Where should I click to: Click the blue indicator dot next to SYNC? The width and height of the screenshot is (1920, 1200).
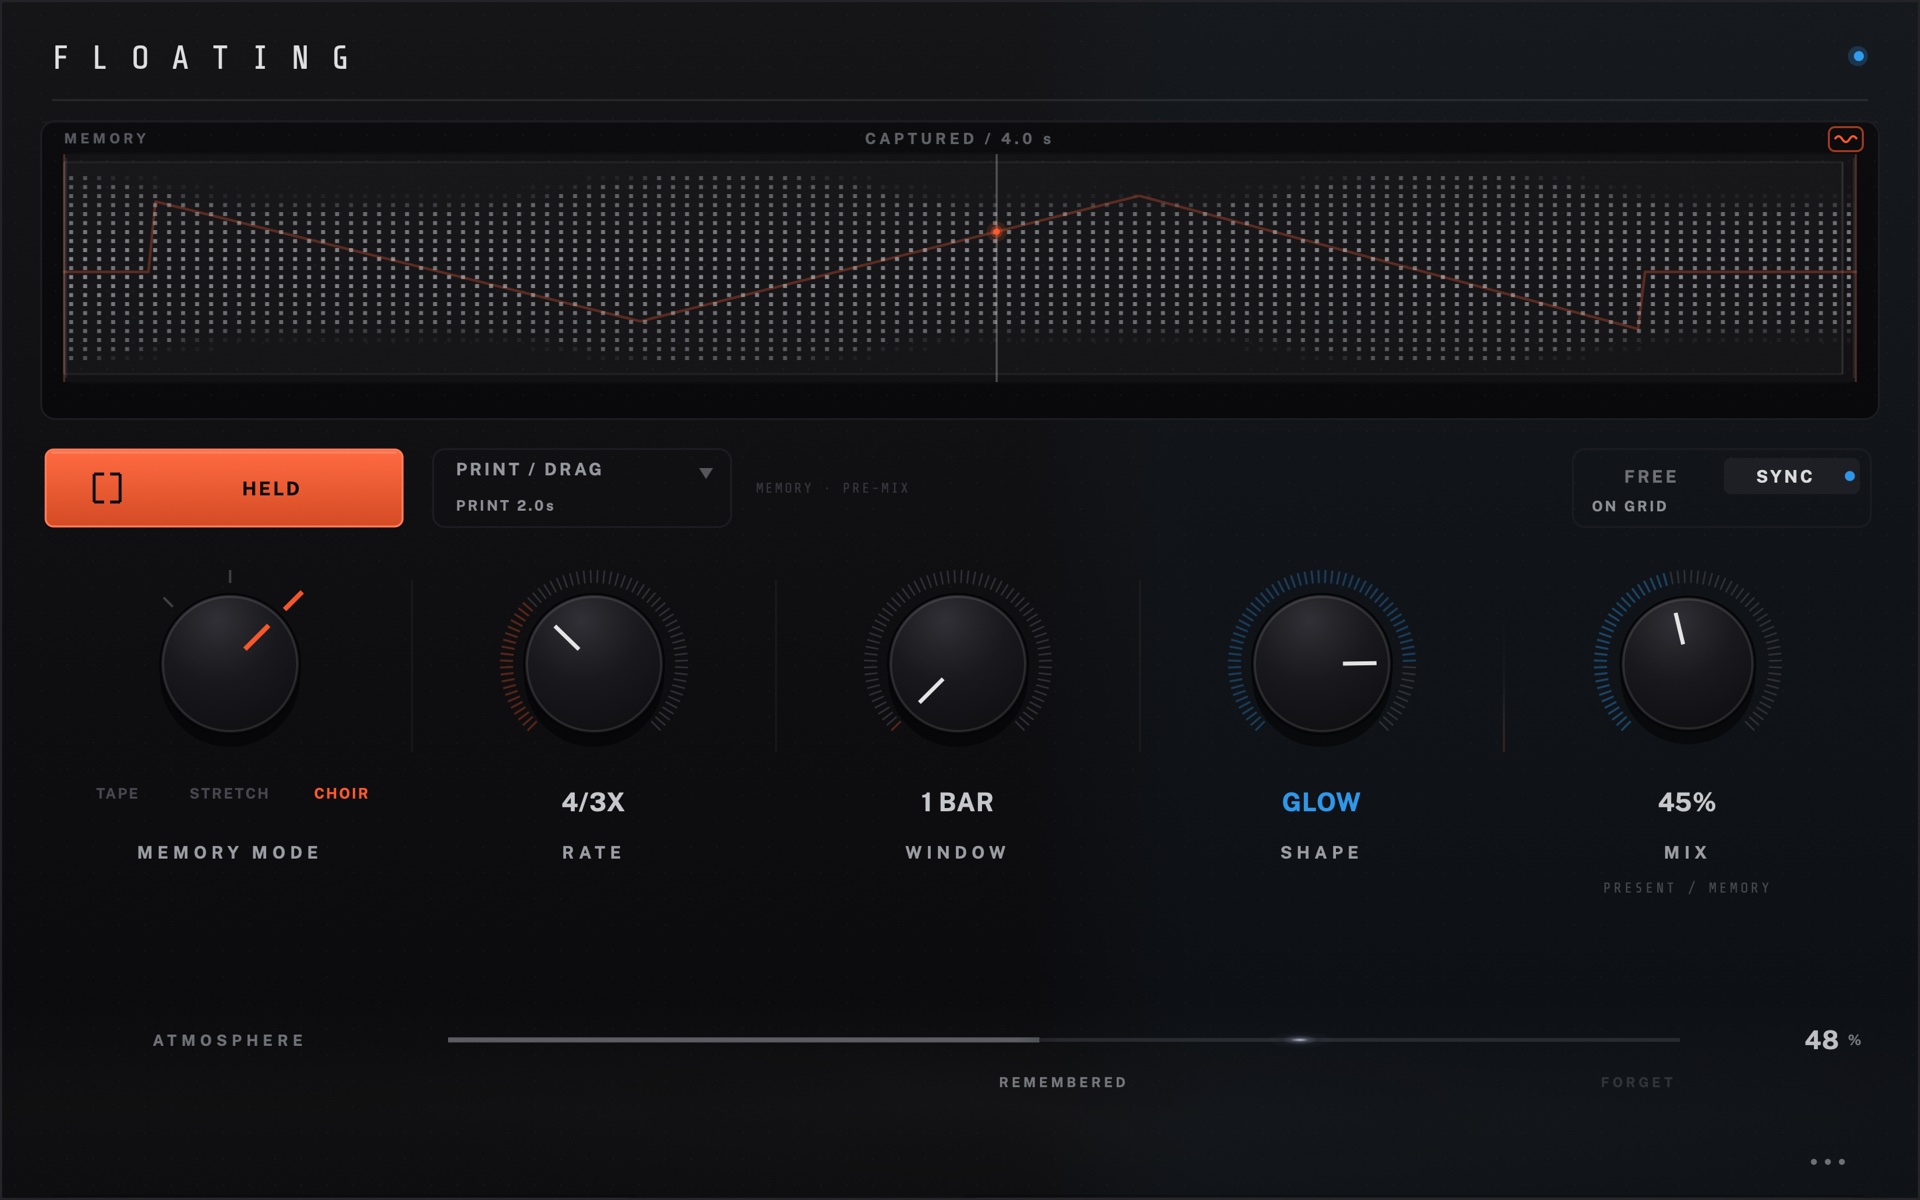1850,476
